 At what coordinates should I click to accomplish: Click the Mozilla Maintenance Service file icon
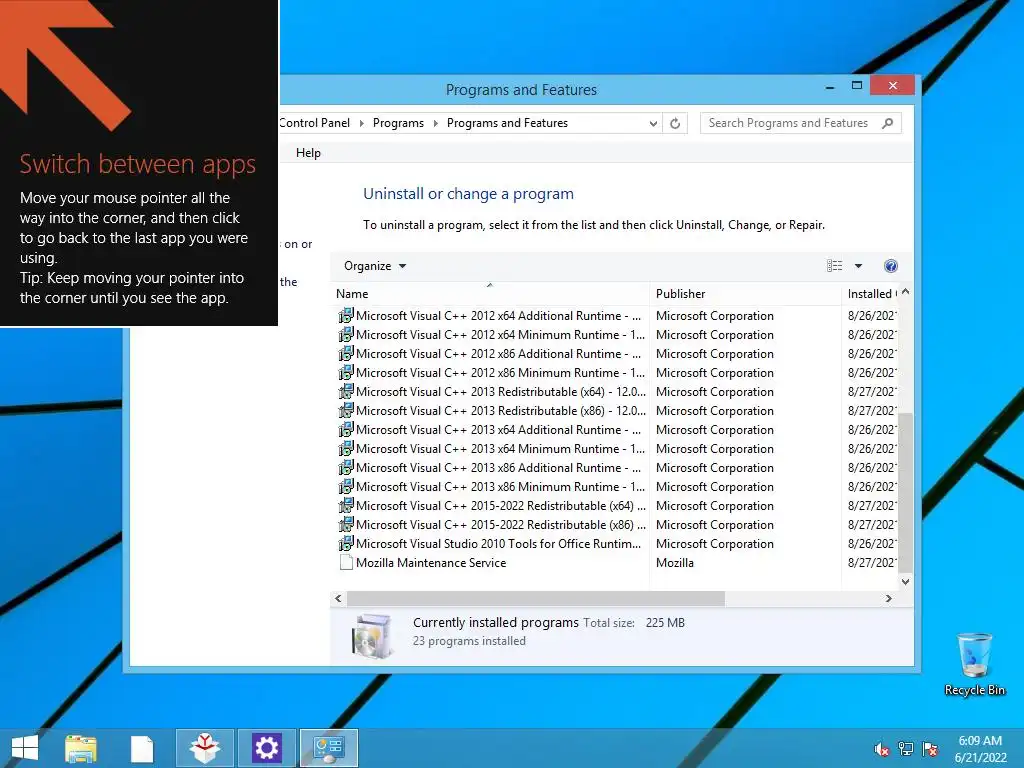coord(346,562)
